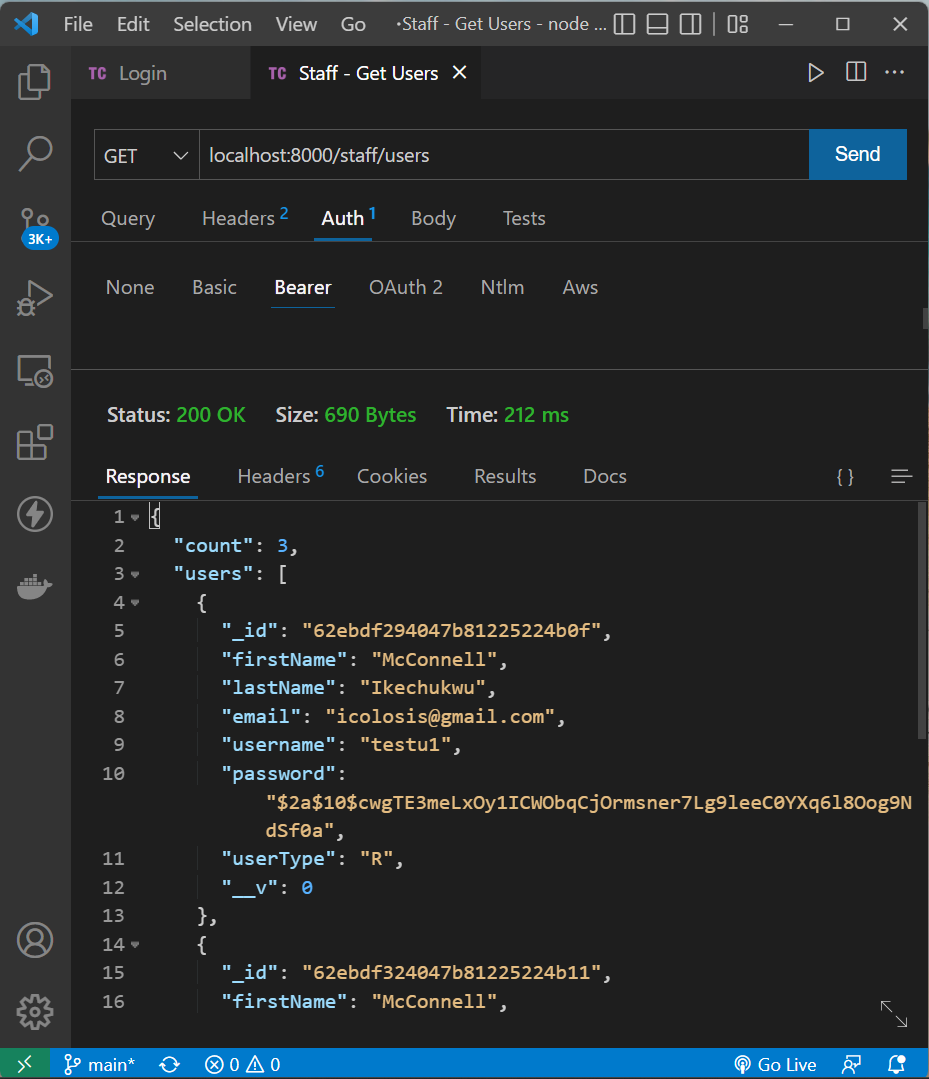Toggle the panel layout icon
Image resolution: width=929 pixels, height=1079 pixels.
[x=657, y=25]
